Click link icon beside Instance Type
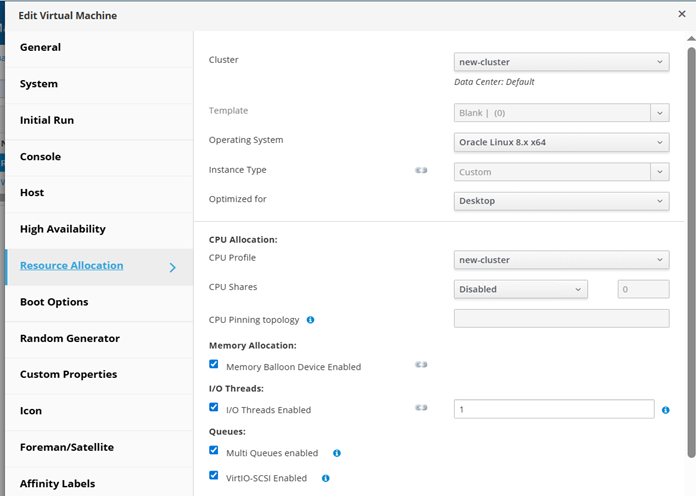This screenshot has height=496, width=696. click(x=421, y=171)
